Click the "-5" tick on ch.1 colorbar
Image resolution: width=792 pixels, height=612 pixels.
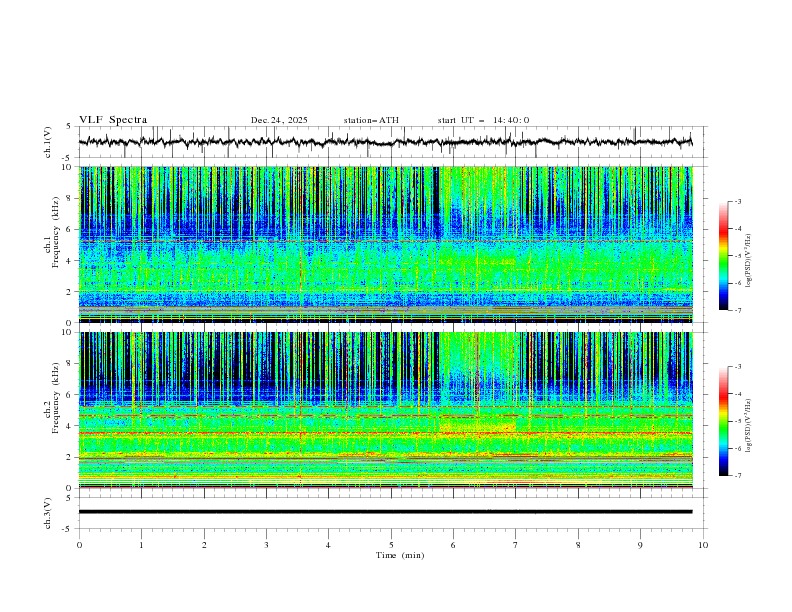pos(738,256)
